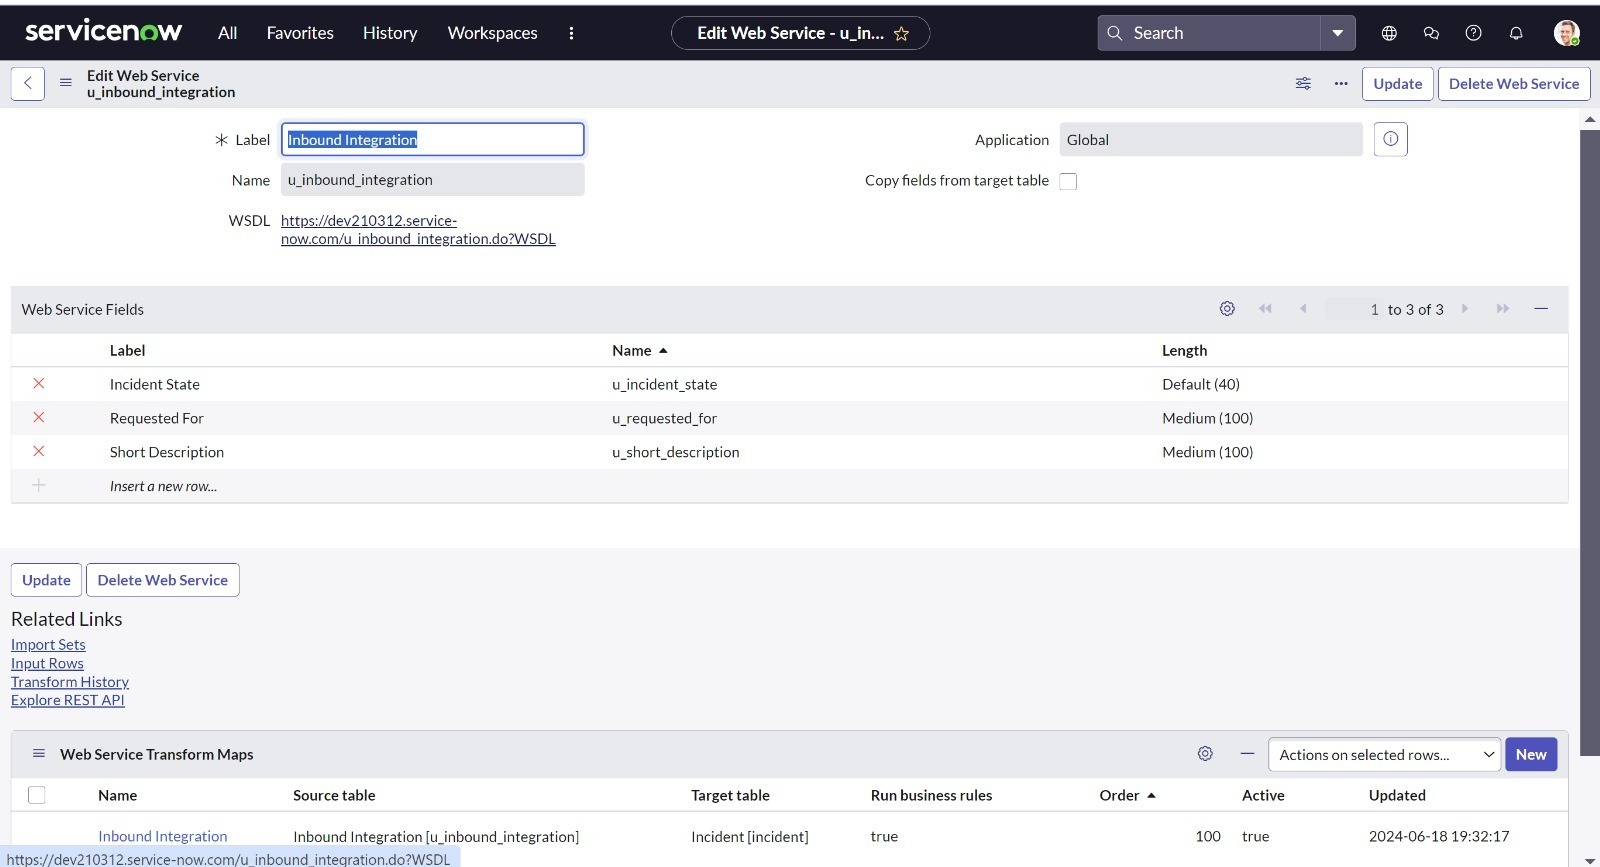Open the personalize form settings icon
Viewport: 1600px width, 867px height.
[x=1303, y=83]
